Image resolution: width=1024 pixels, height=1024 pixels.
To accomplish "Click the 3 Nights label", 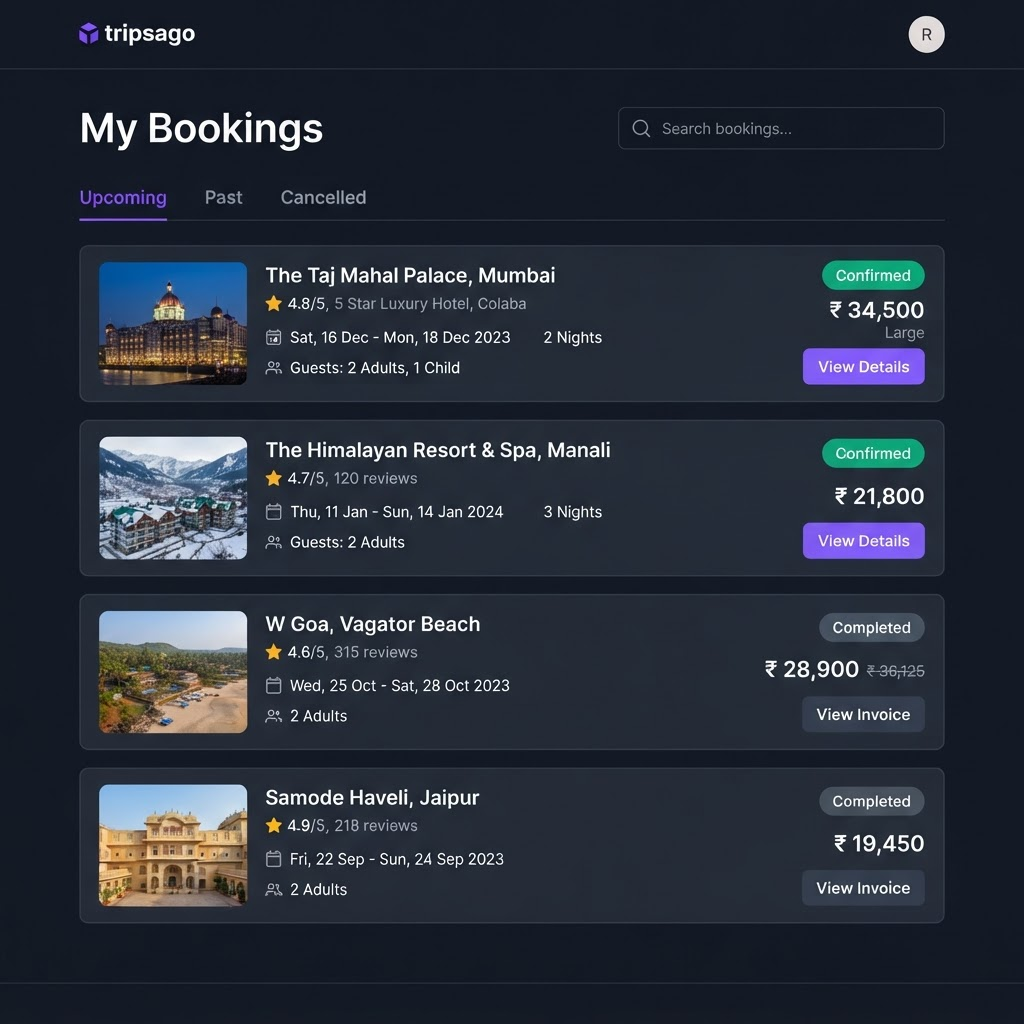I will (x=573, y=512).
